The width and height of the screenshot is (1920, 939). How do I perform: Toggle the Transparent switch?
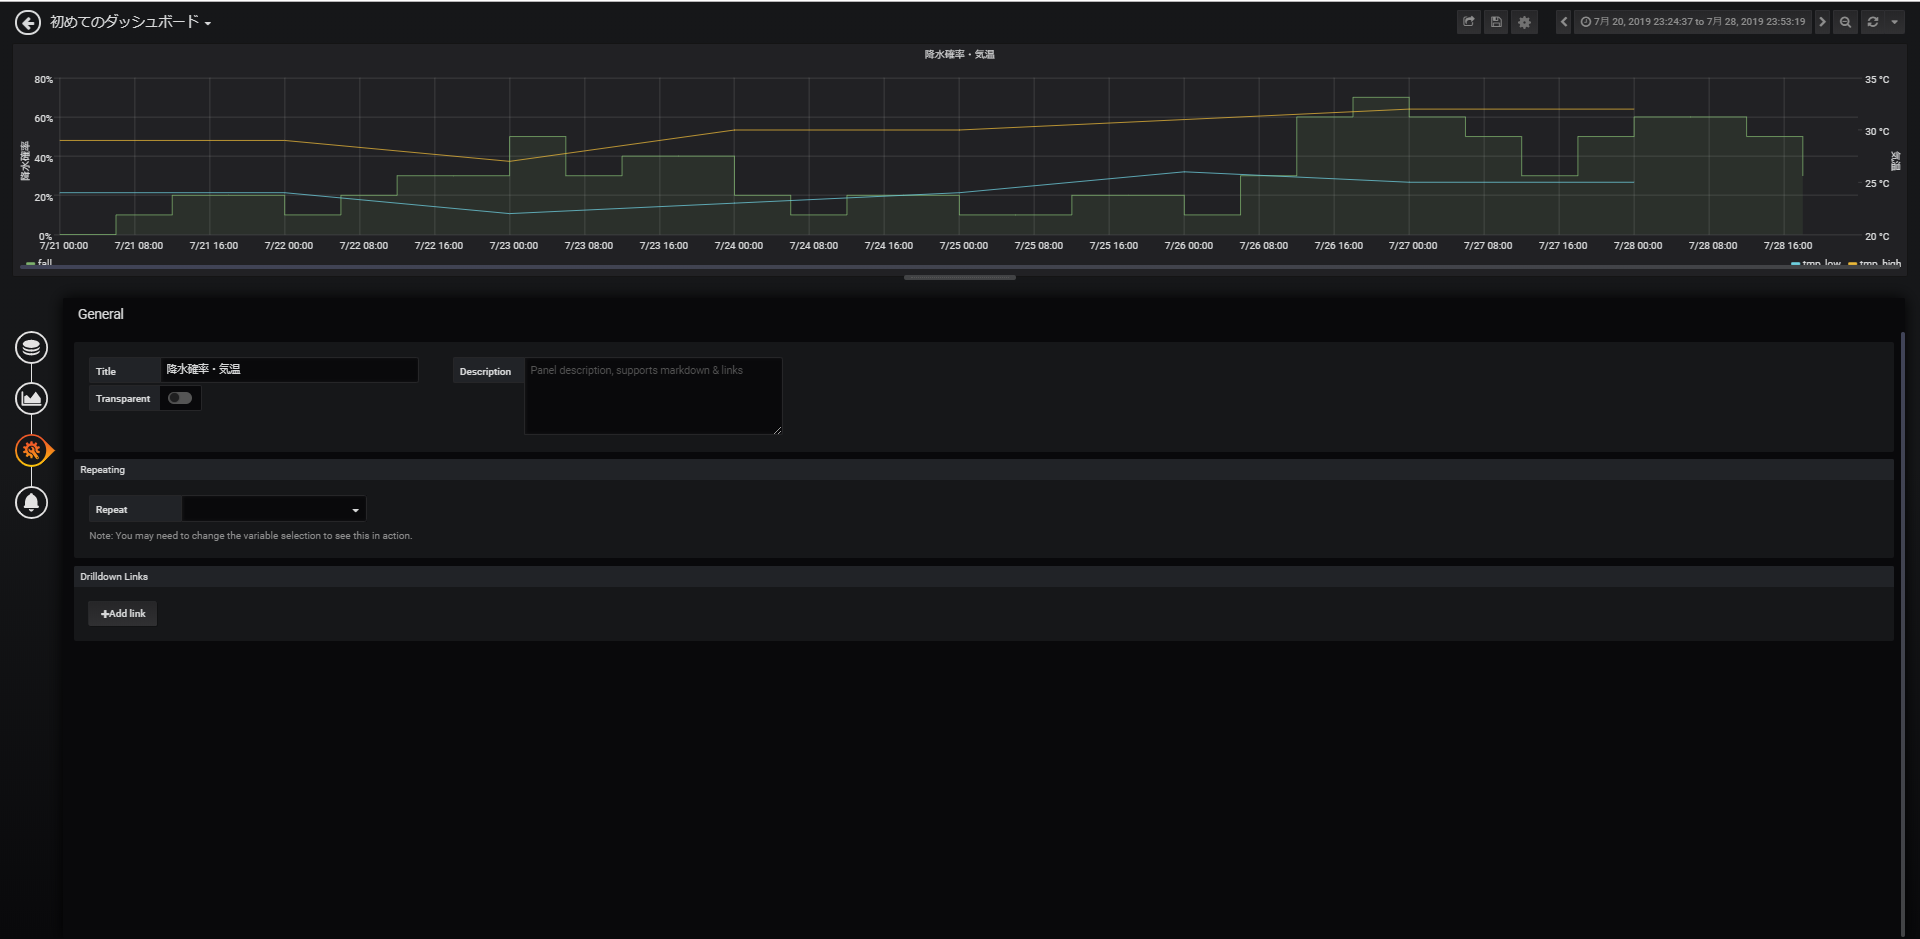[x=180, y=398]
